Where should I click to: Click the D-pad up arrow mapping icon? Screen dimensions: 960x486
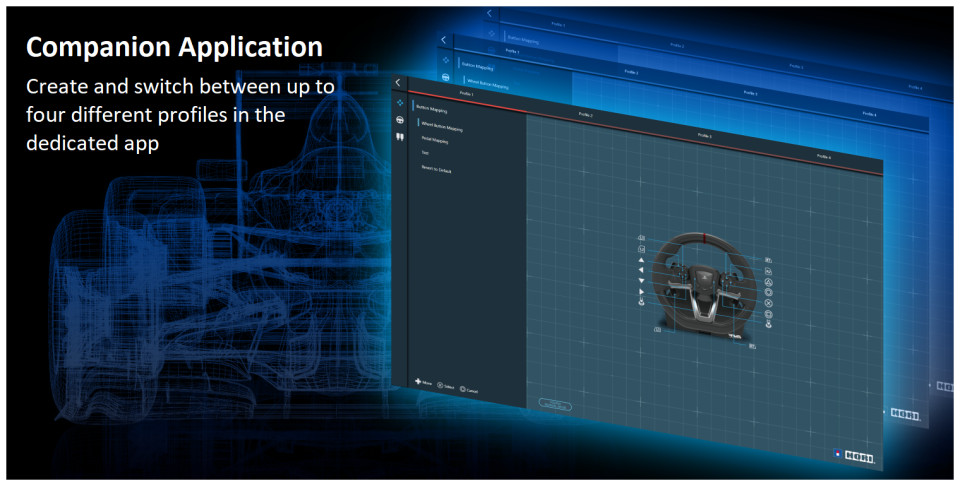[x=641, y=260]
